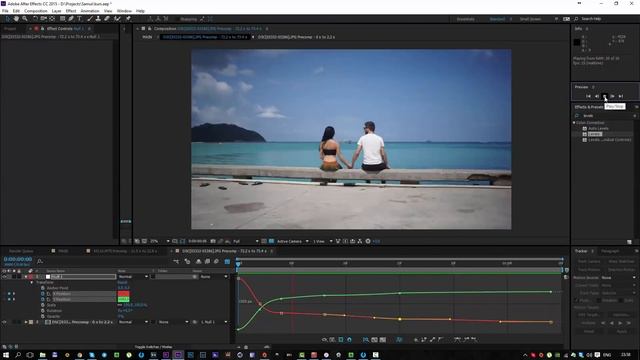Hide the precomp layer 2 with eye
640x360 pixels.
[x=4, y=322]
